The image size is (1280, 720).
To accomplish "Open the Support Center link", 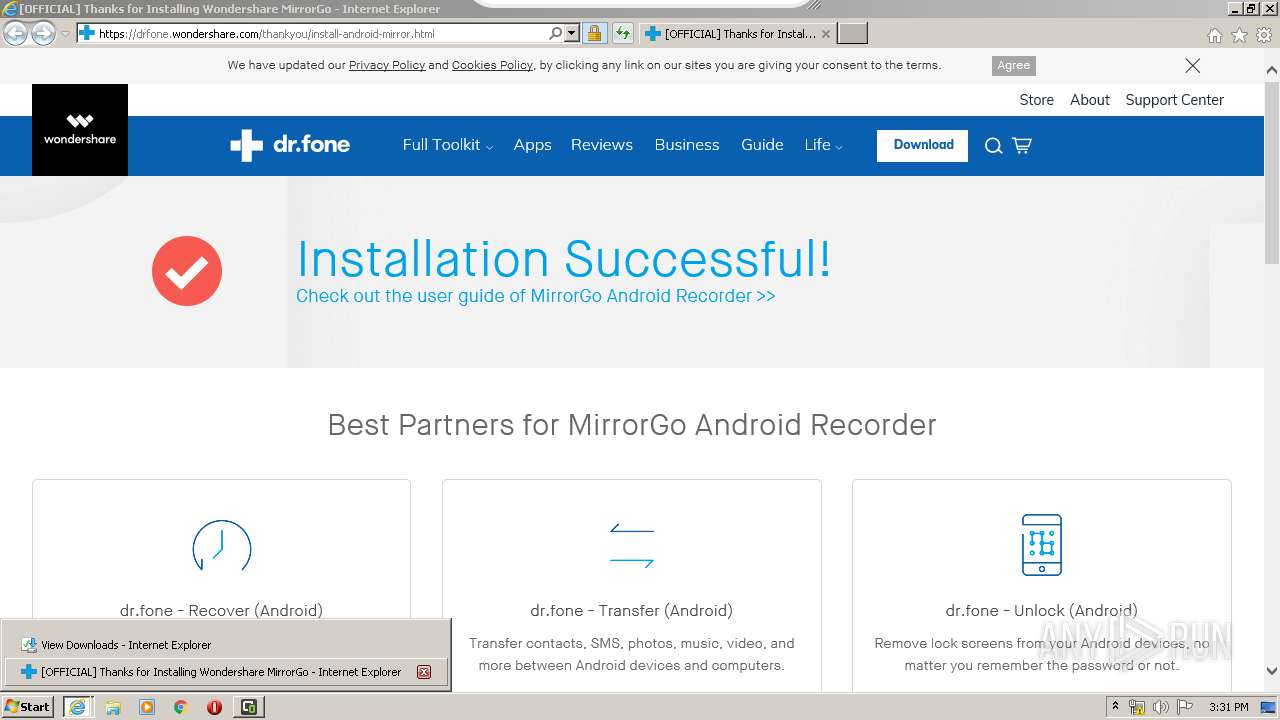I will click(1174, 100).
